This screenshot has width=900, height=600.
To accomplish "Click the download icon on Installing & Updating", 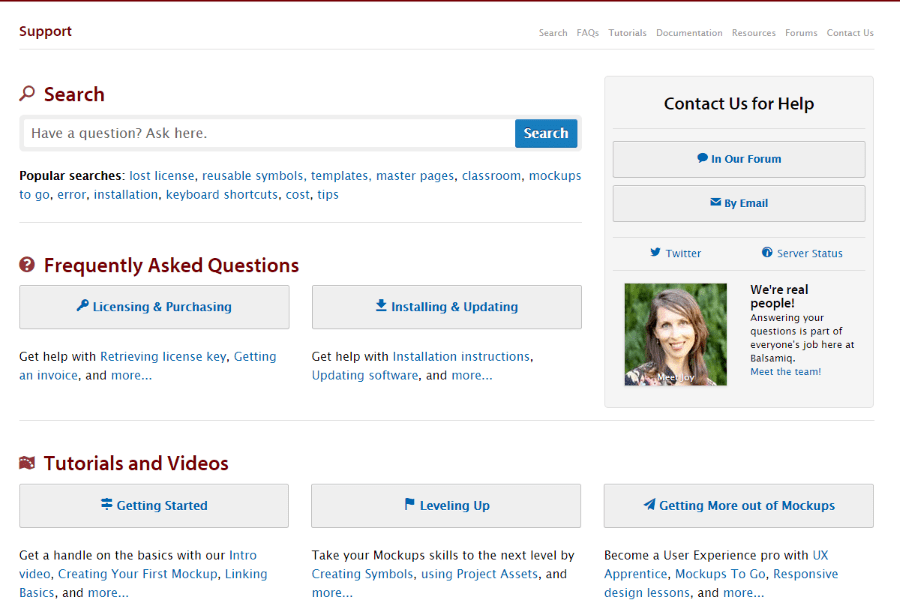I will (381, 306).
